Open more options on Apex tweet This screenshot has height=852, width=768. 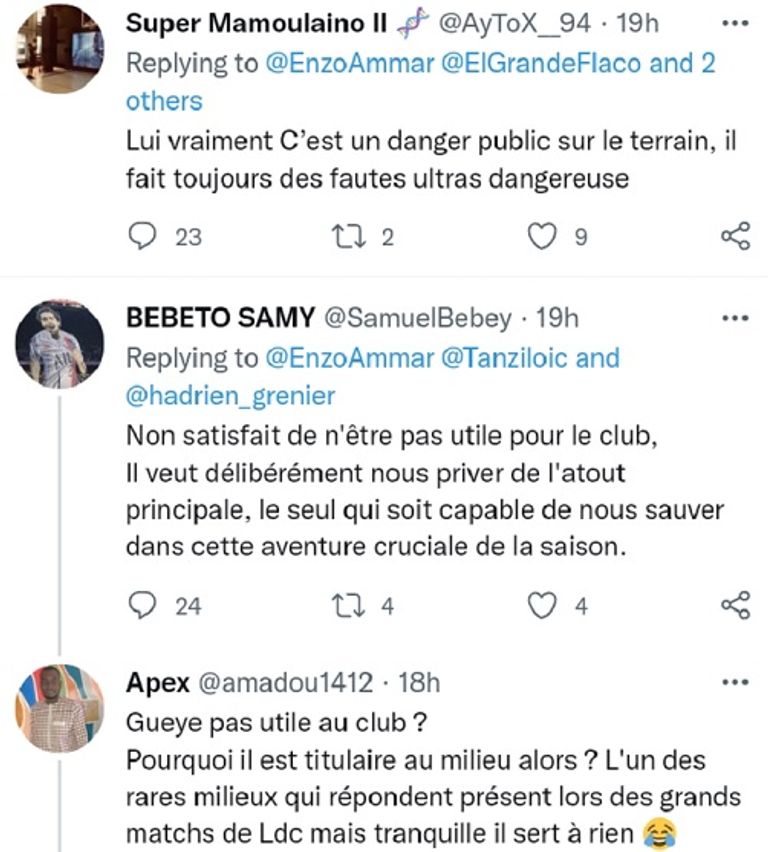pos(735,682)
